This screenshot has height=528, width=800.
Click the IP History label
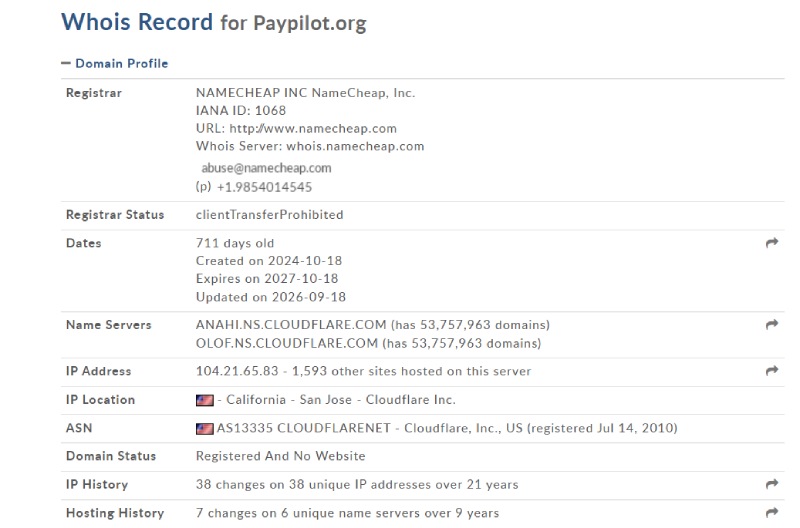[97, 485]
